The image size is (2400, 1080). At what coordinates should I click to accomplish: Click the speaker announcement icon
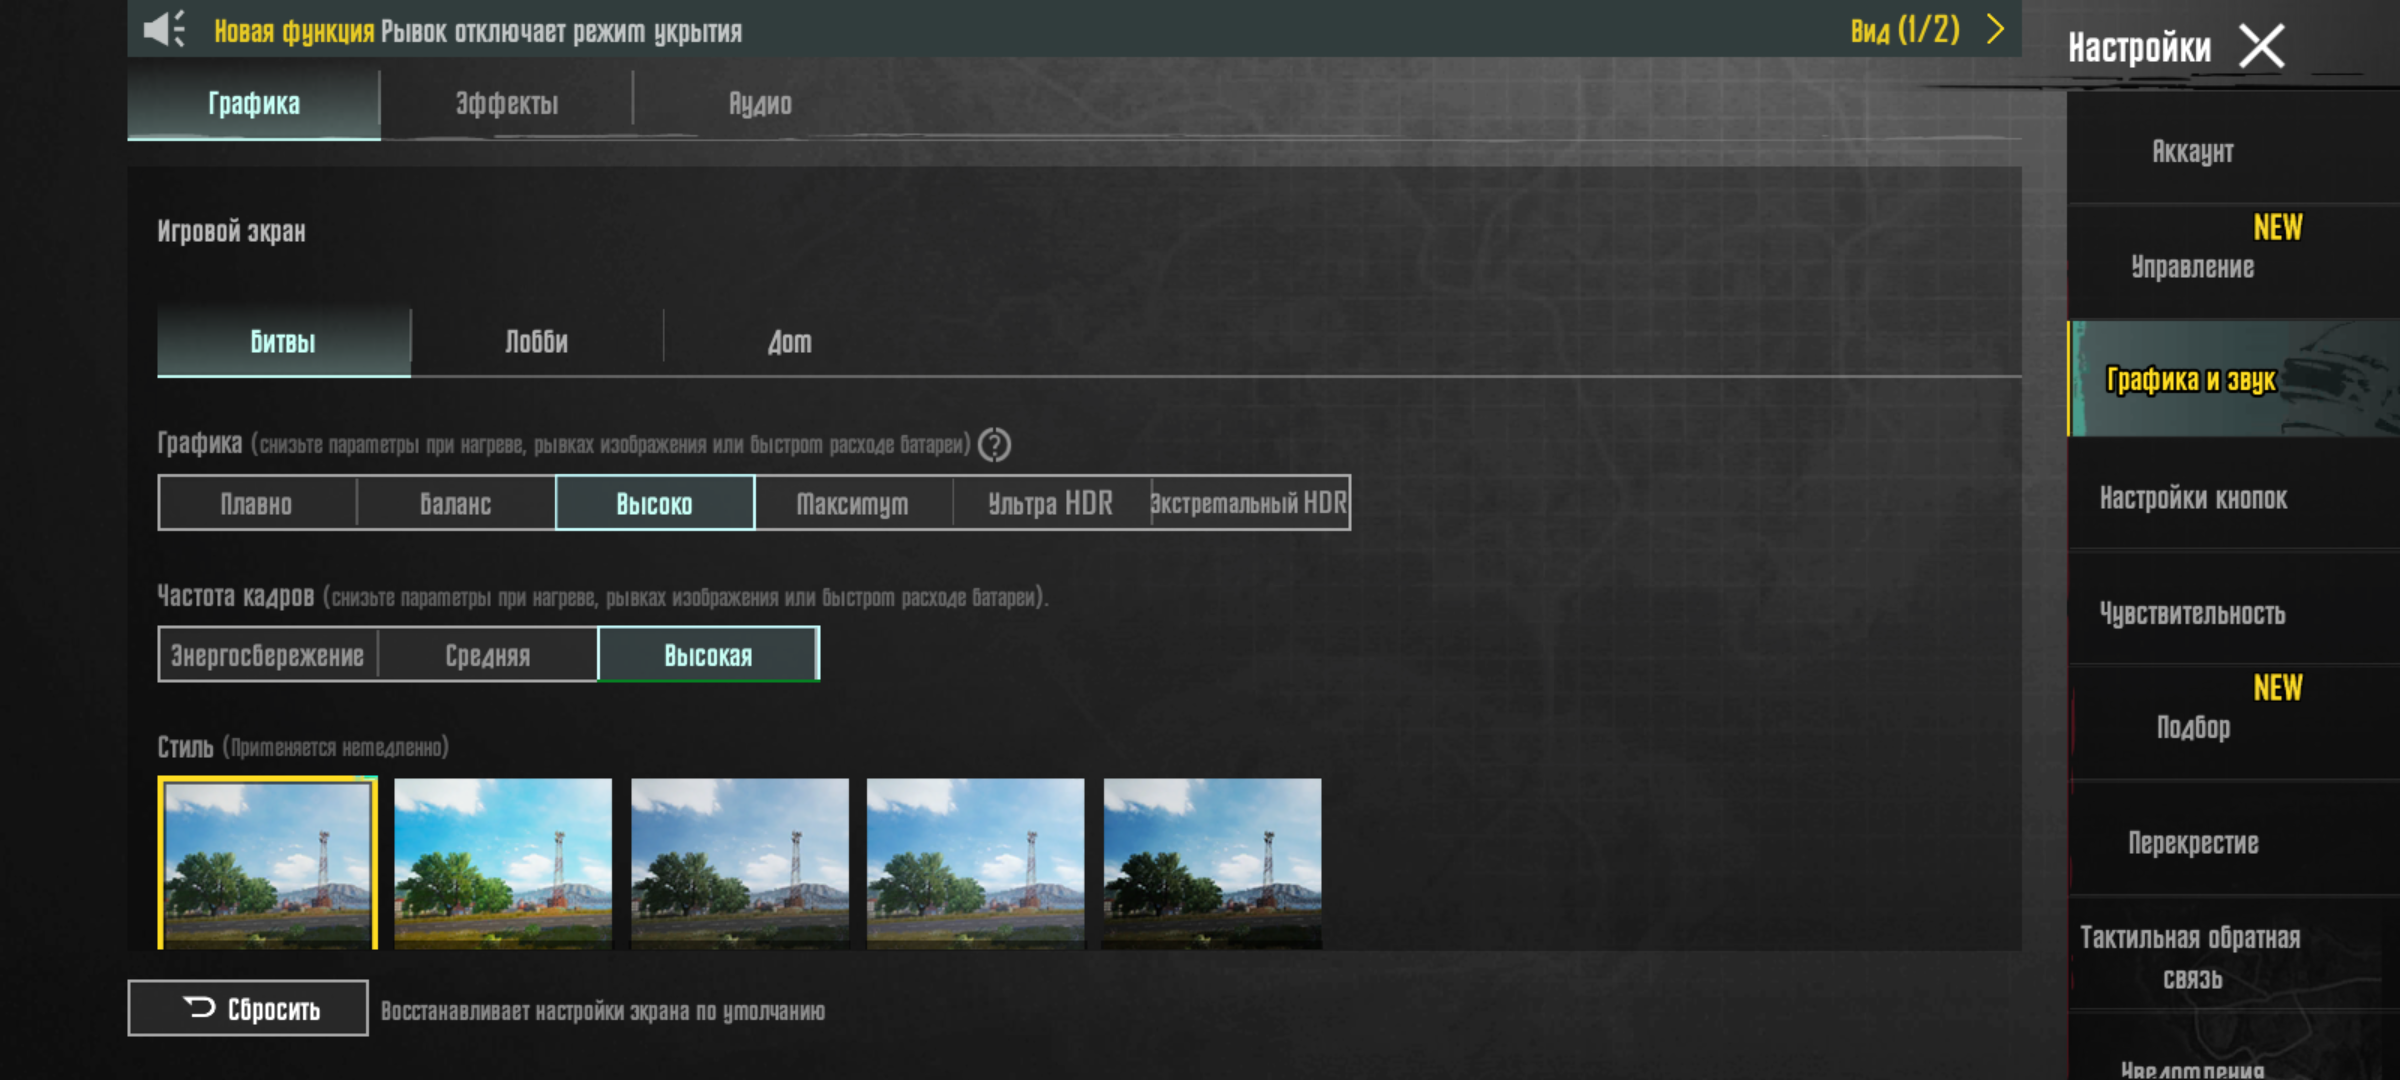click(x=164, y=30)
